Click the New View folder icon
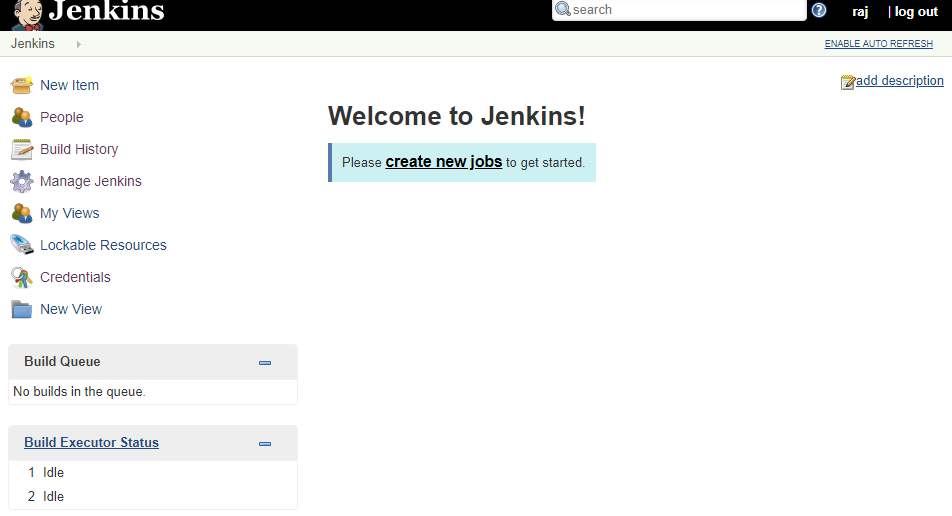The height and width of the screenshot is (516, 952). [x=22, y=310]
